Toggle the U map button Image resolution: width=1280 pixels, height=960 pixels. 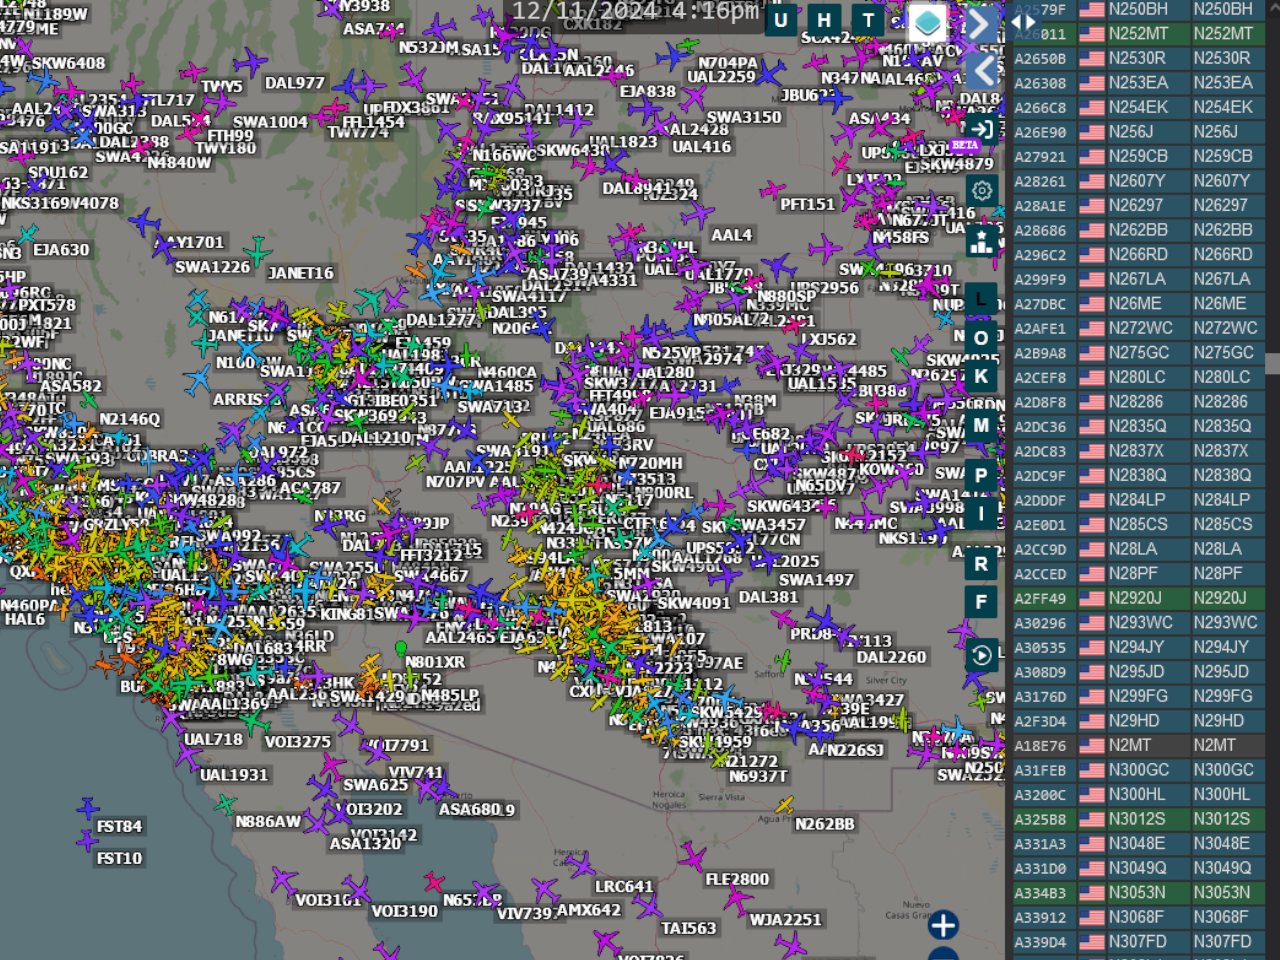click(x=781, y=20)
